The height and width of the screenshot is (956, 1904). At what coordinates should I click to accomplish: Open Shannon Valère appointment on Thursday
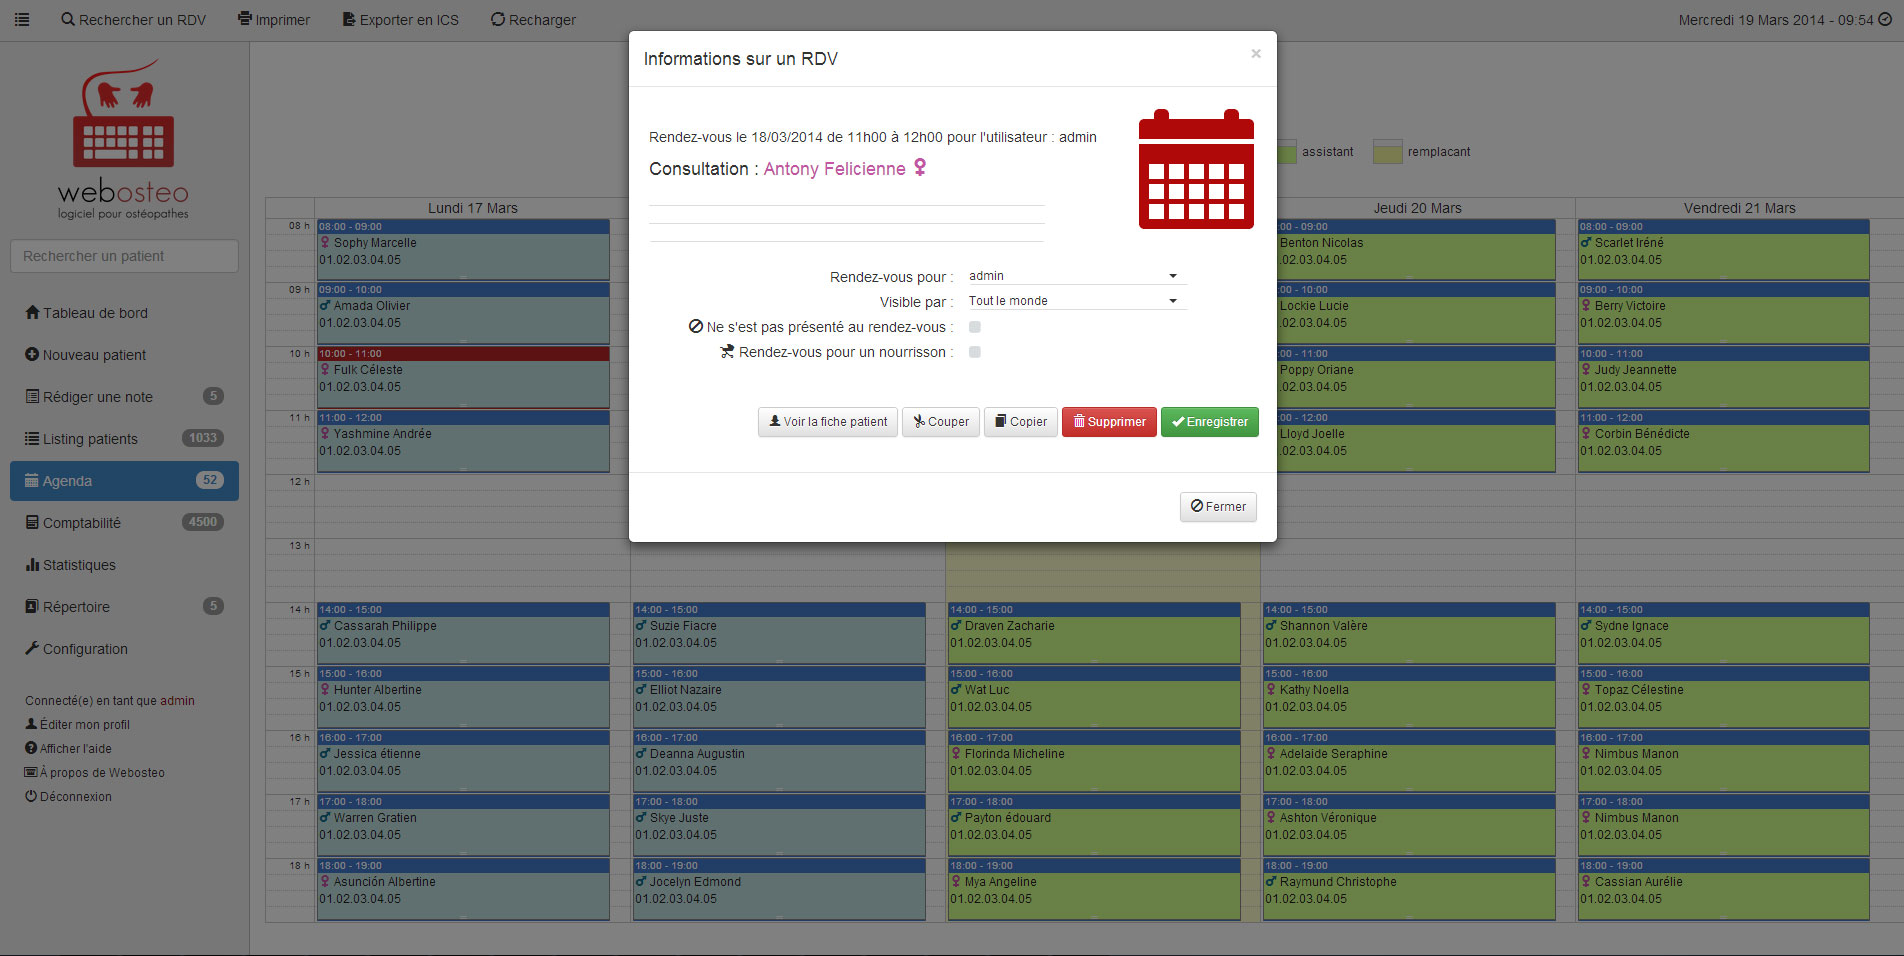point(1409,634)
